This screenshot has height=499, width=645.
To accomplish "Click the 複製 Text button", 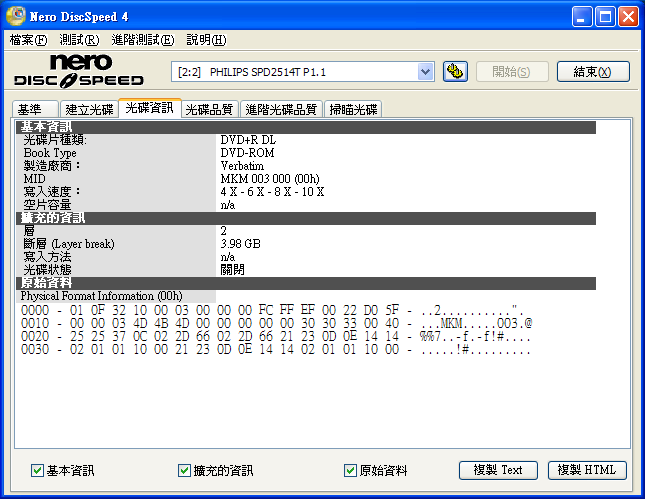I will pyautogui.click(x=498, y=470).
